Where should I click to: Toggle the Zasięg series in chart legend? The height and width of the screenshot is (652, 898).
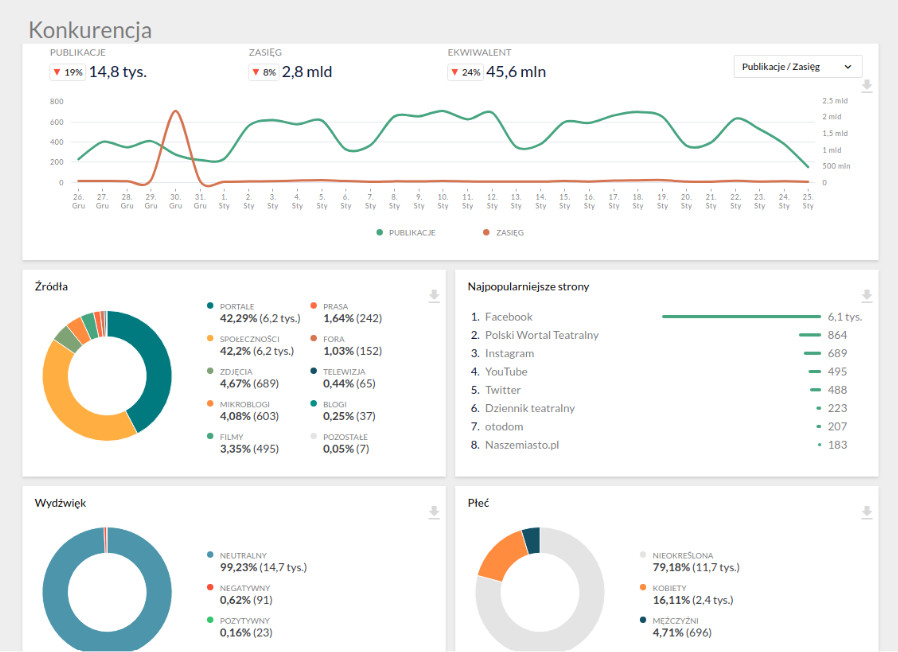point(503,232)
